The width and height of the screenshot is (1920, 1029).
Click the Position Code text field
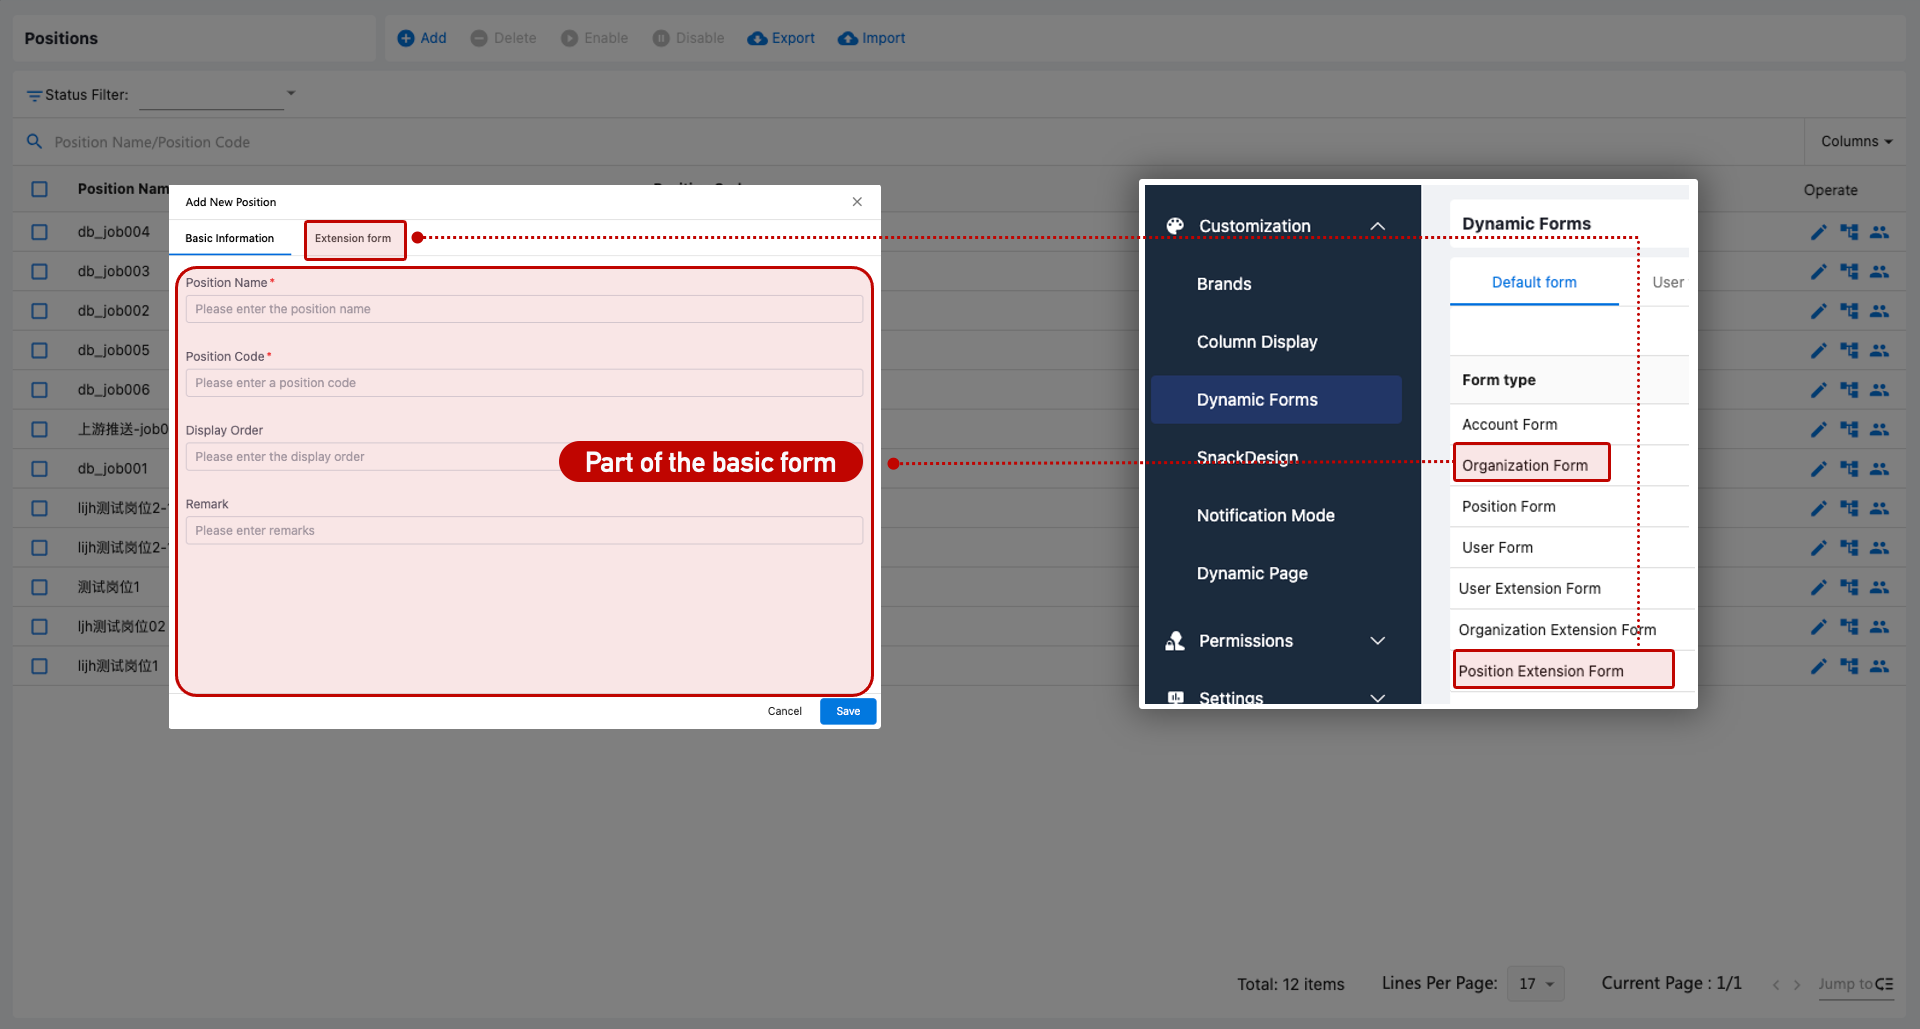click(x=524, y=383)
